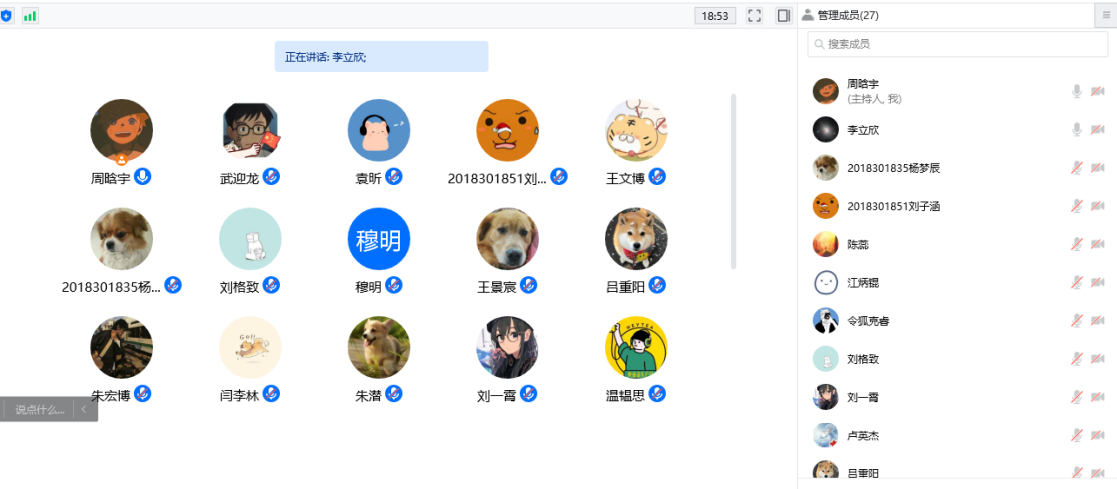Click the participant grid vertical scrollbar
The height and width of the screenshot is (489, 1117).
[734, 180]
